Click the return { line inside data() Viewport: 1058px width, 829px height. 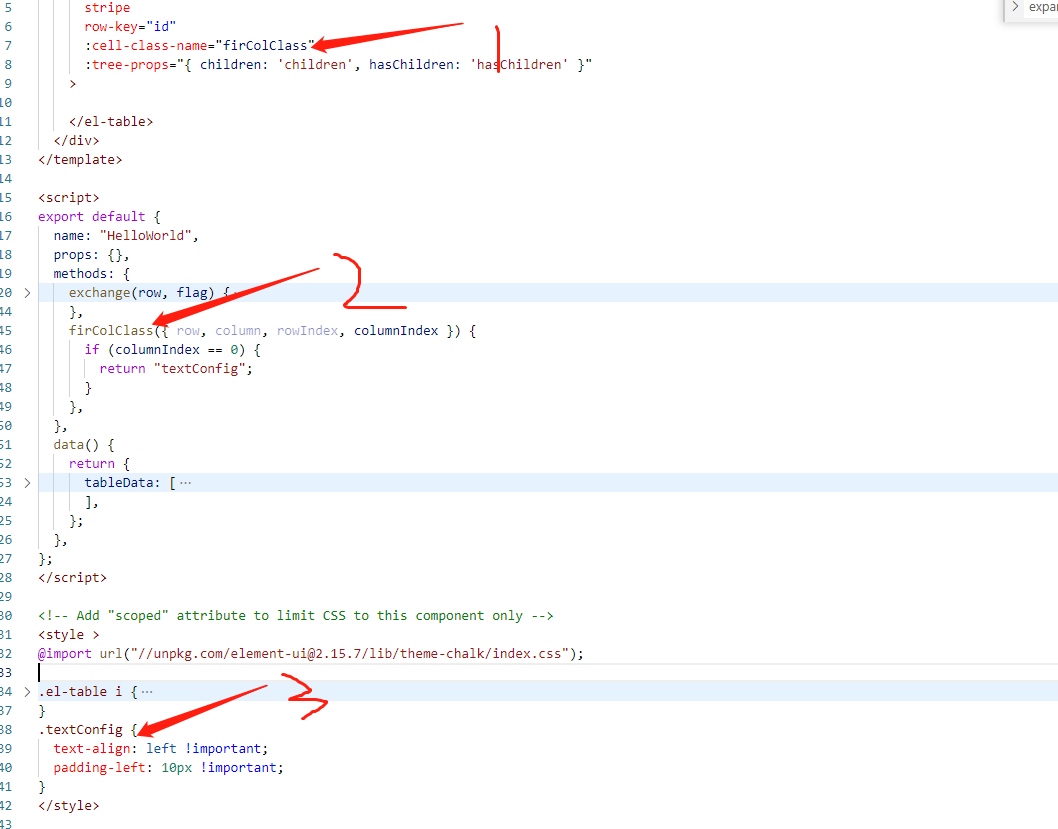[99, 464]
